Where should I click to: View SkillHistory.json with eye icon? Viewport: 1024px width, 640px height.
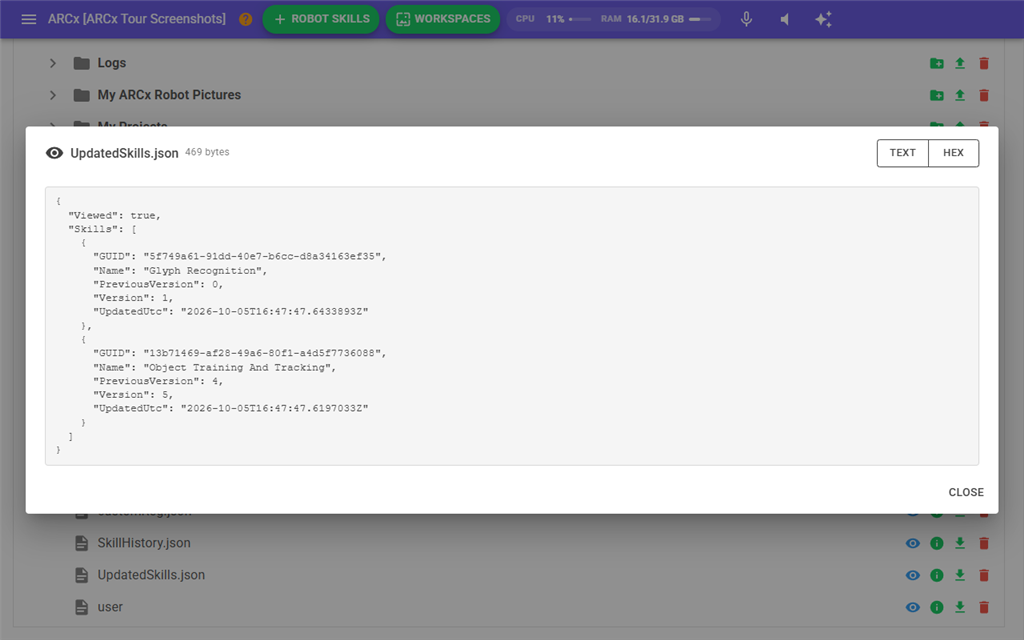pyautogui.click(x=913, y=543)
